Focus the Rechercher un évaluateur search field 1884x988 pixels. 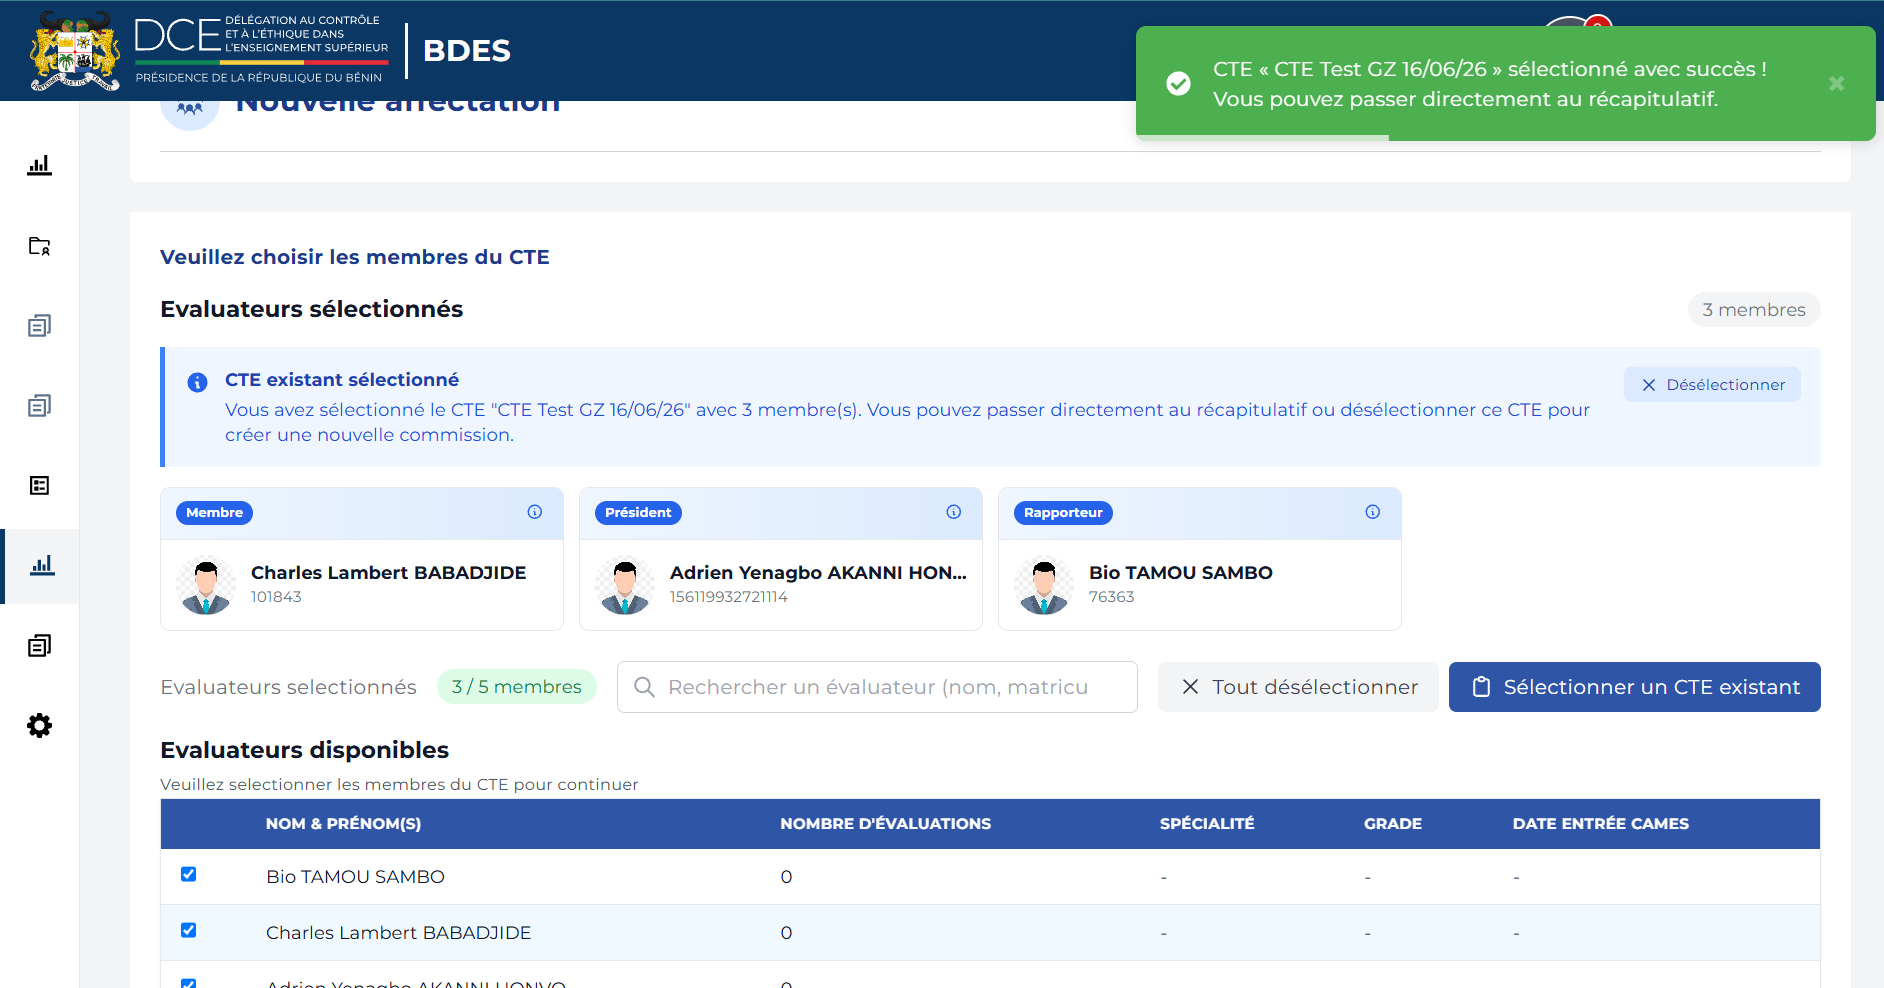click(x=877, y=687)
